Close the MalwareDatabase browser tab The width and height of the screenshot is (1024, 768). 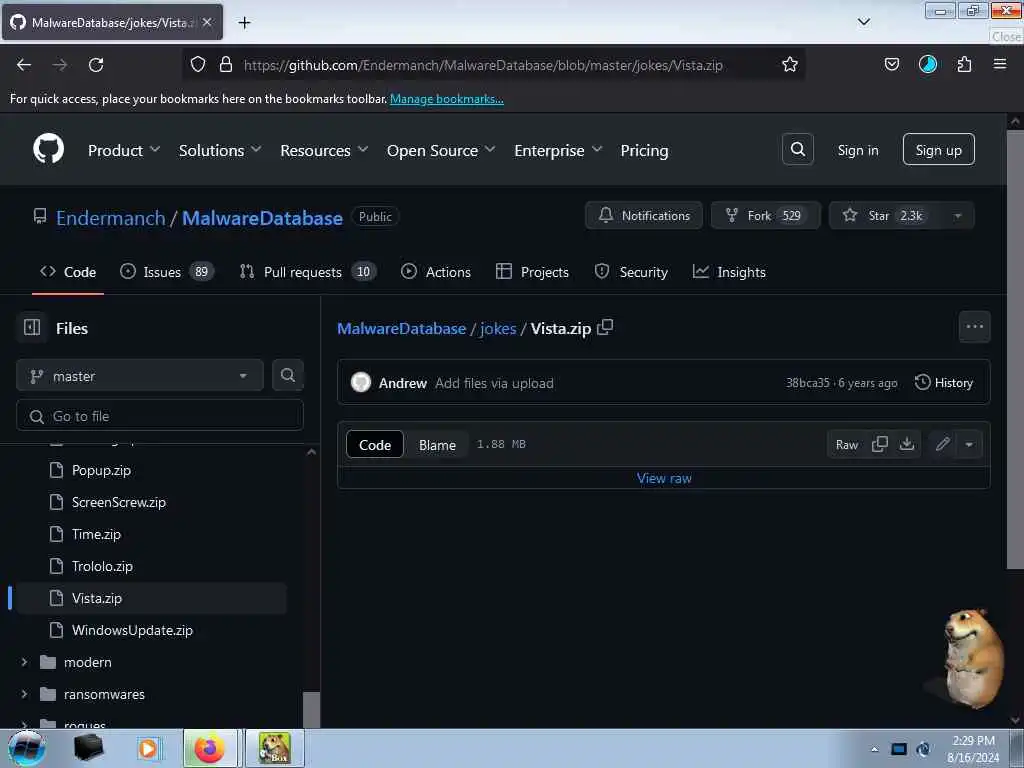point(207,22)
